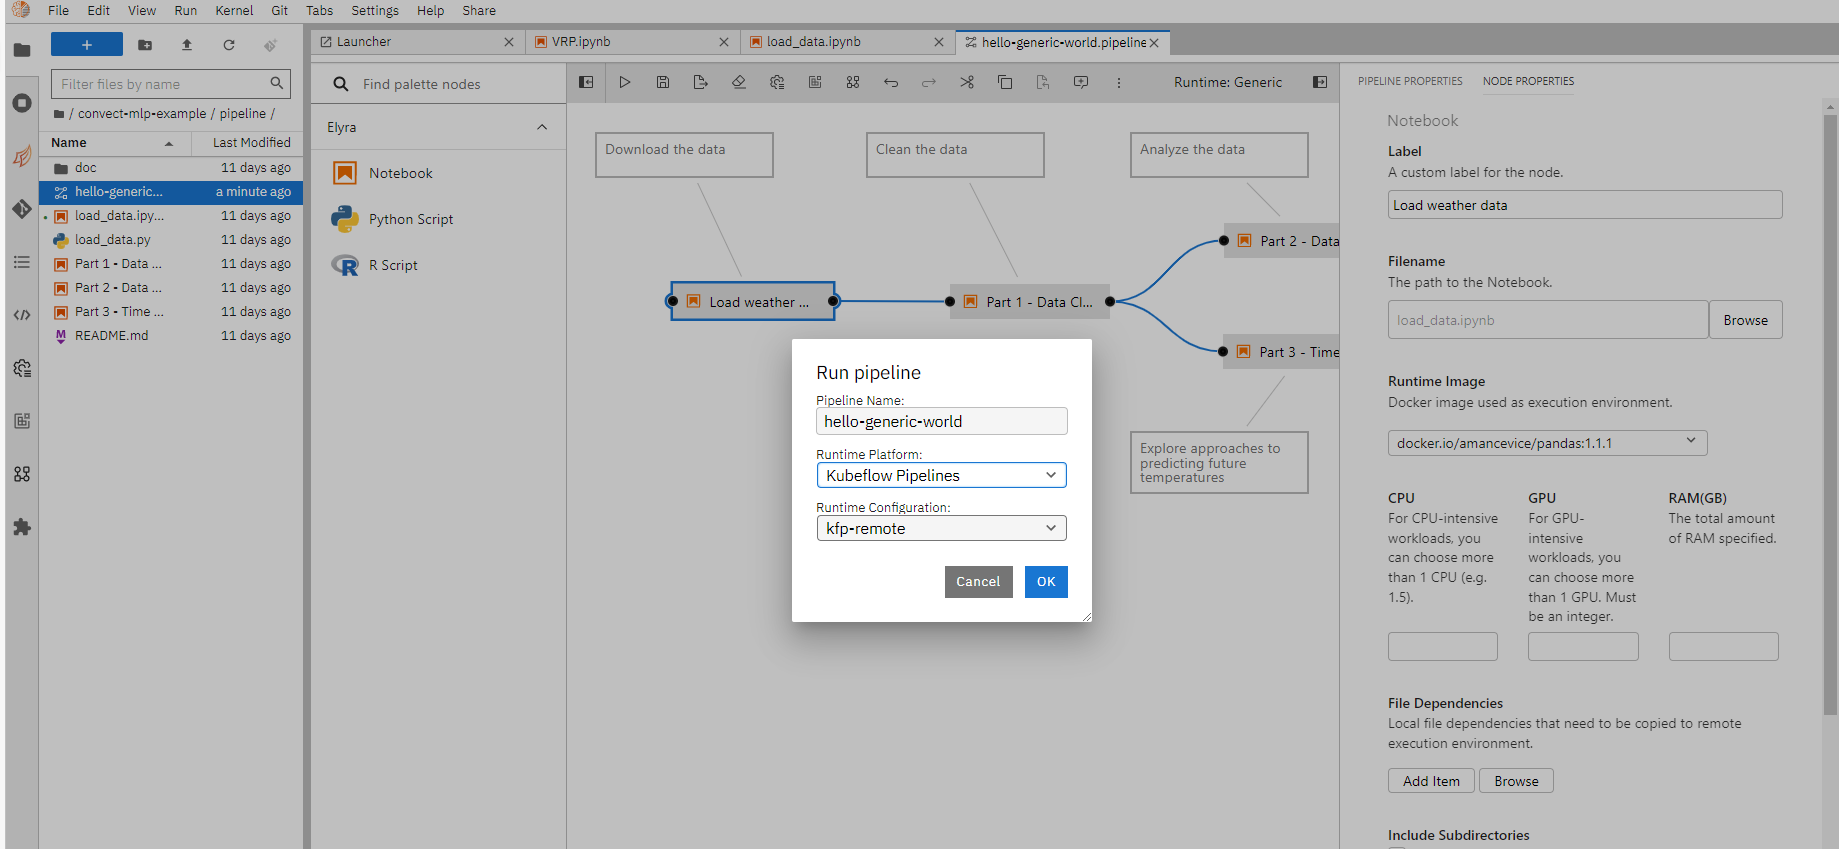Image resolution: width=1839 pixels, height=849 pixels.
Task: Run the pipeline with the play icon
Action: tap(625, 82)
